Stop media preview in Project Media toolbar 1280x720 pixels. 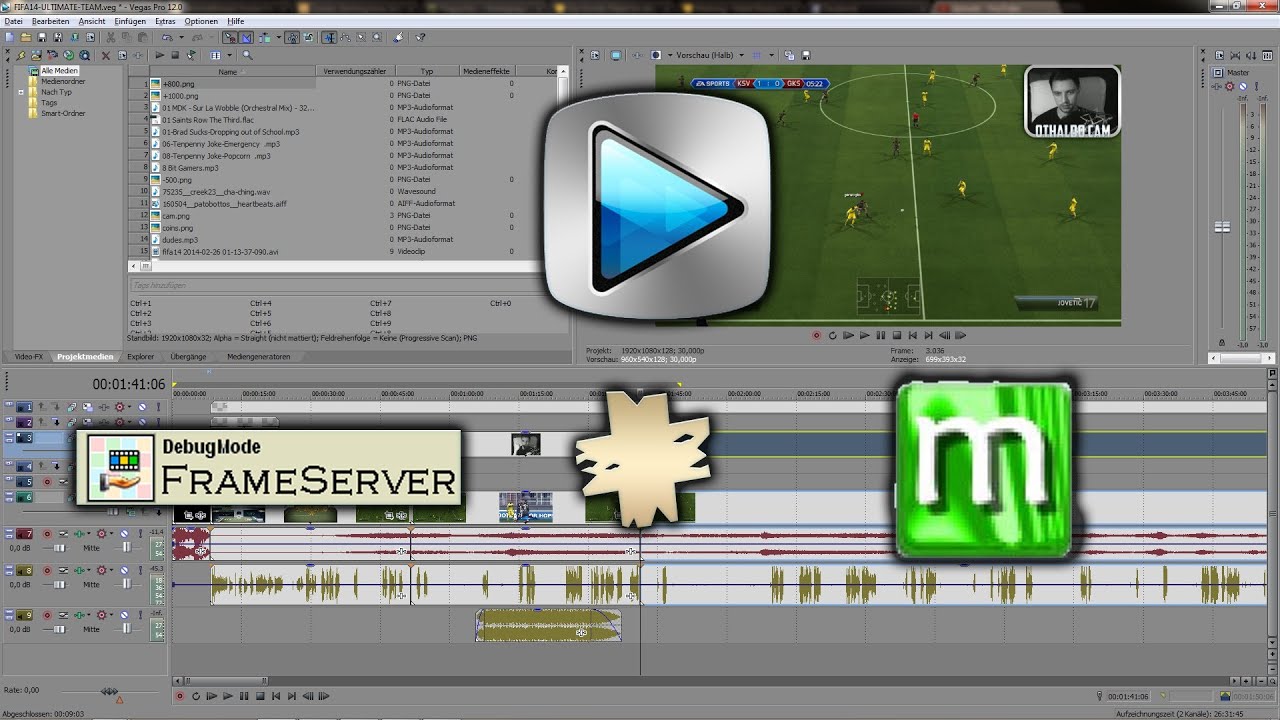[x=175, y=55]
